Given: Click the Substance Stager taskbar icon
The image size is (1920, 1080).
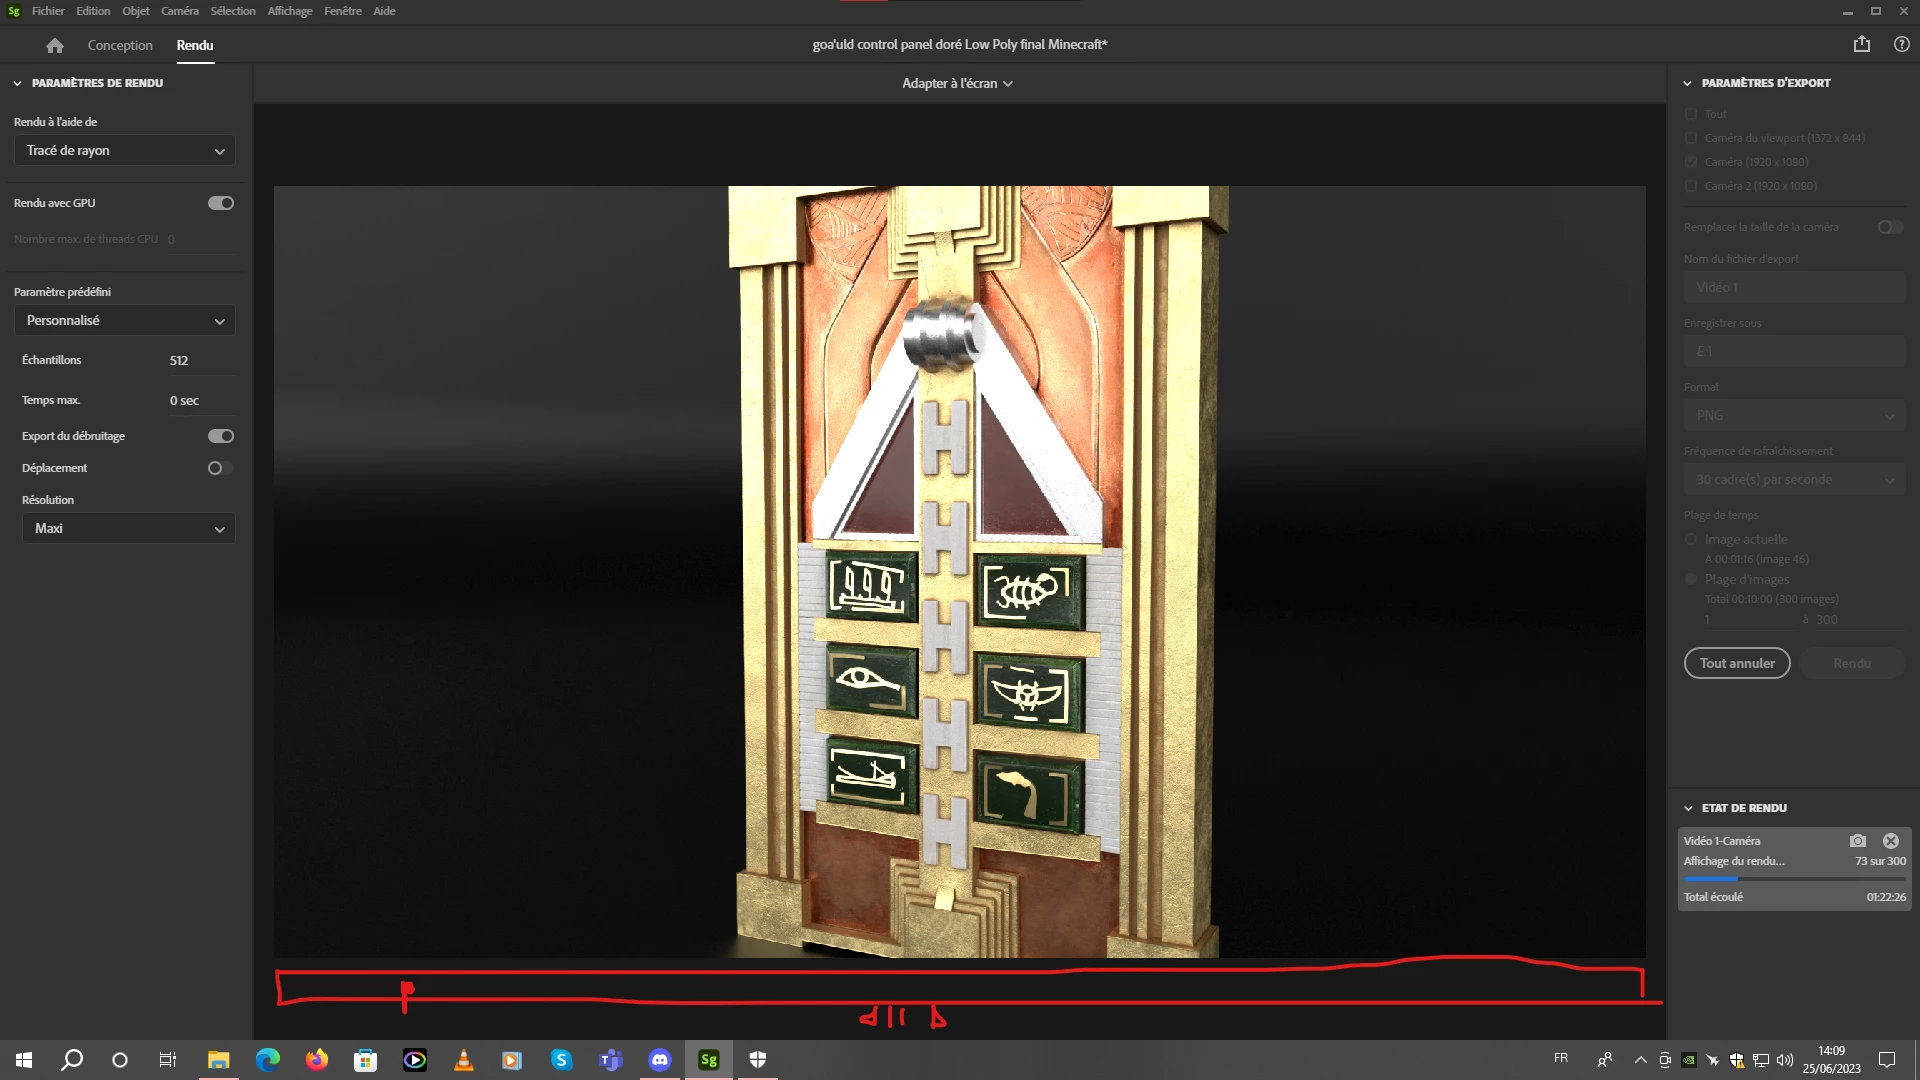Looking at the screenshot, I should coord(709,1060).
